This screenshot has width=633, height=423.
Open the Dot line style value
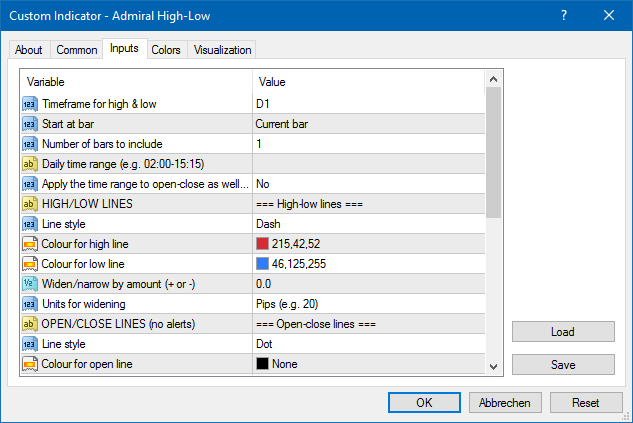[369, 344]
